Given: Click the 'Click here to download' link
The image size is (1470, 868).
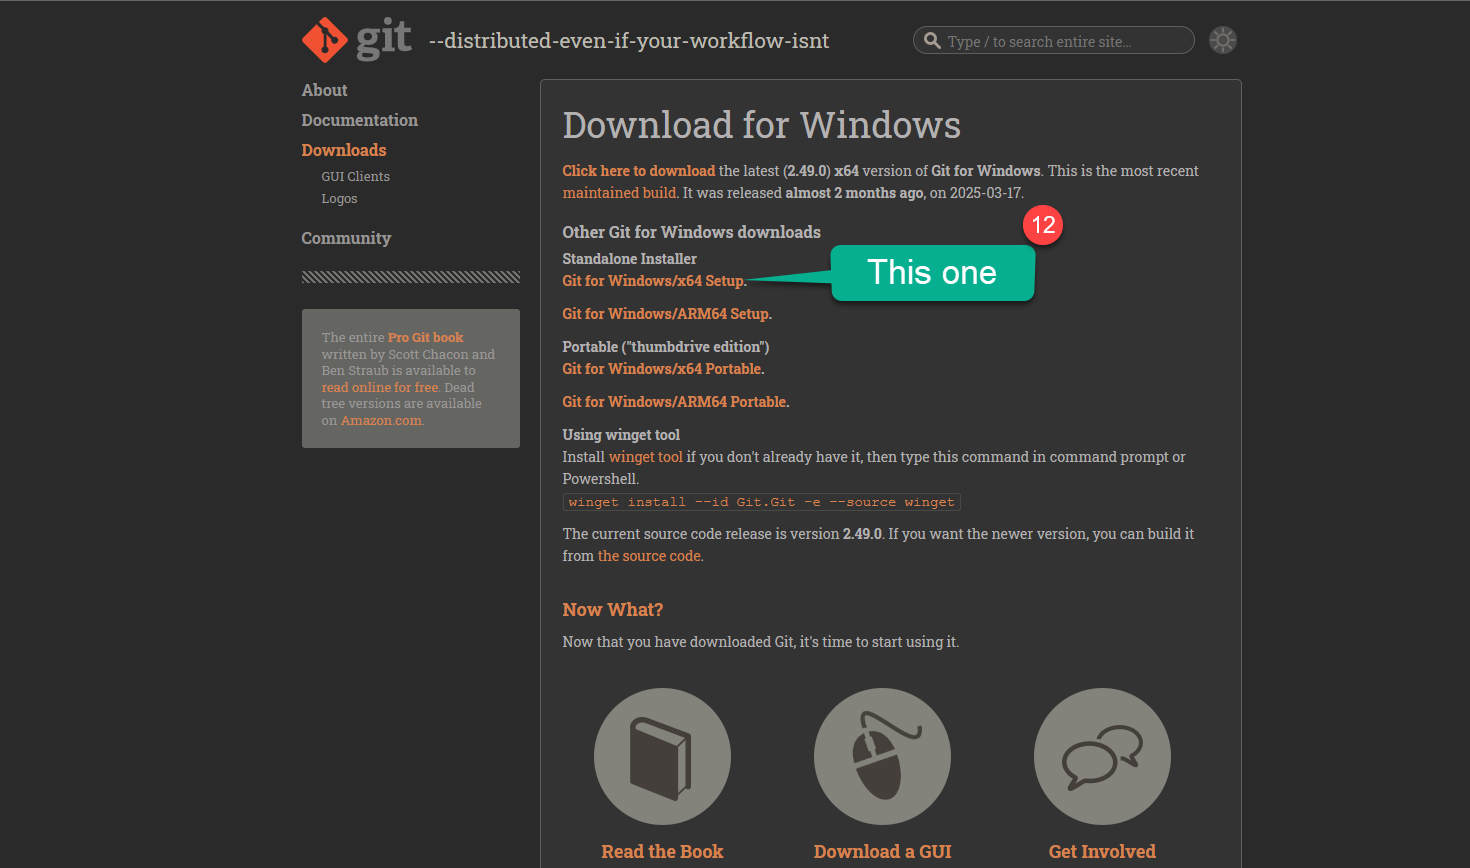Looking at the screenshot, I should (638, 171).
